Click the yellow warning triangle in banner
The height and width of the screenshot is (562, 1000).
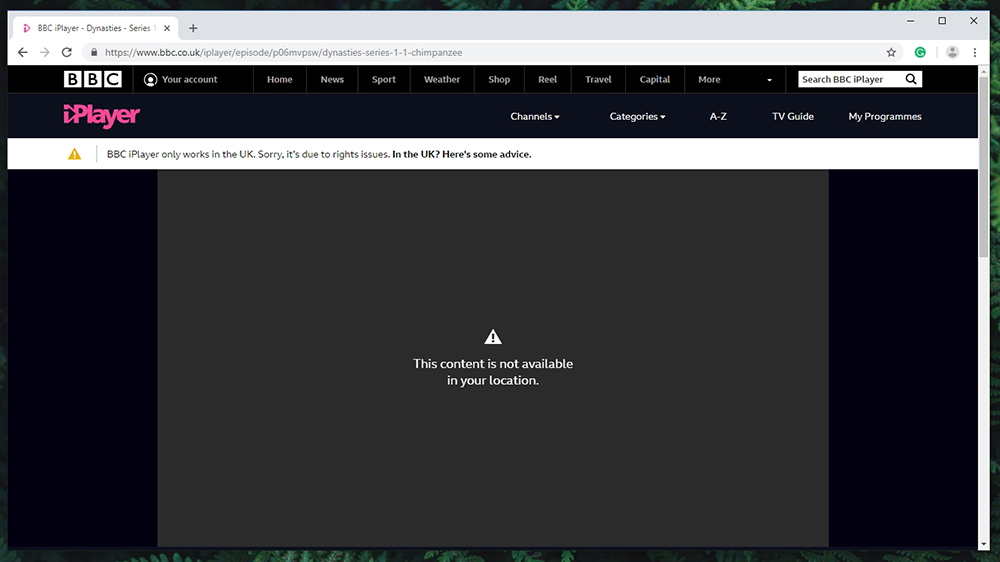pos(75,154)
